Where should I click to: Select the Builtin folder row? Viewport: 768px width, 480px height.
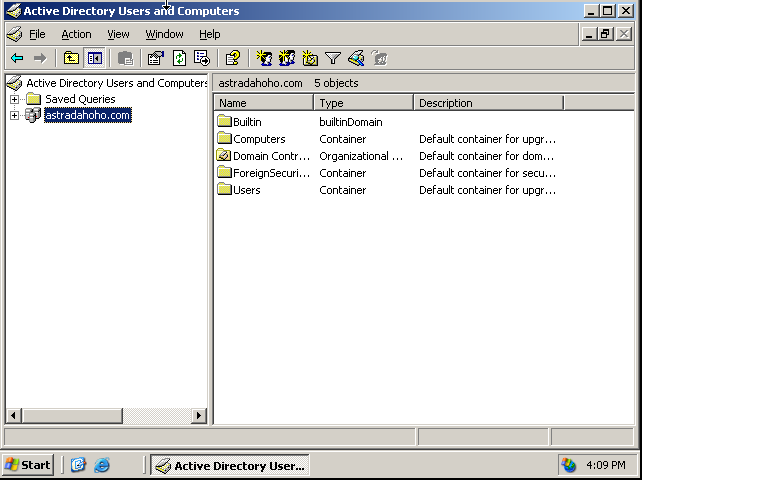pyautogui.click(x=247, y=122)
